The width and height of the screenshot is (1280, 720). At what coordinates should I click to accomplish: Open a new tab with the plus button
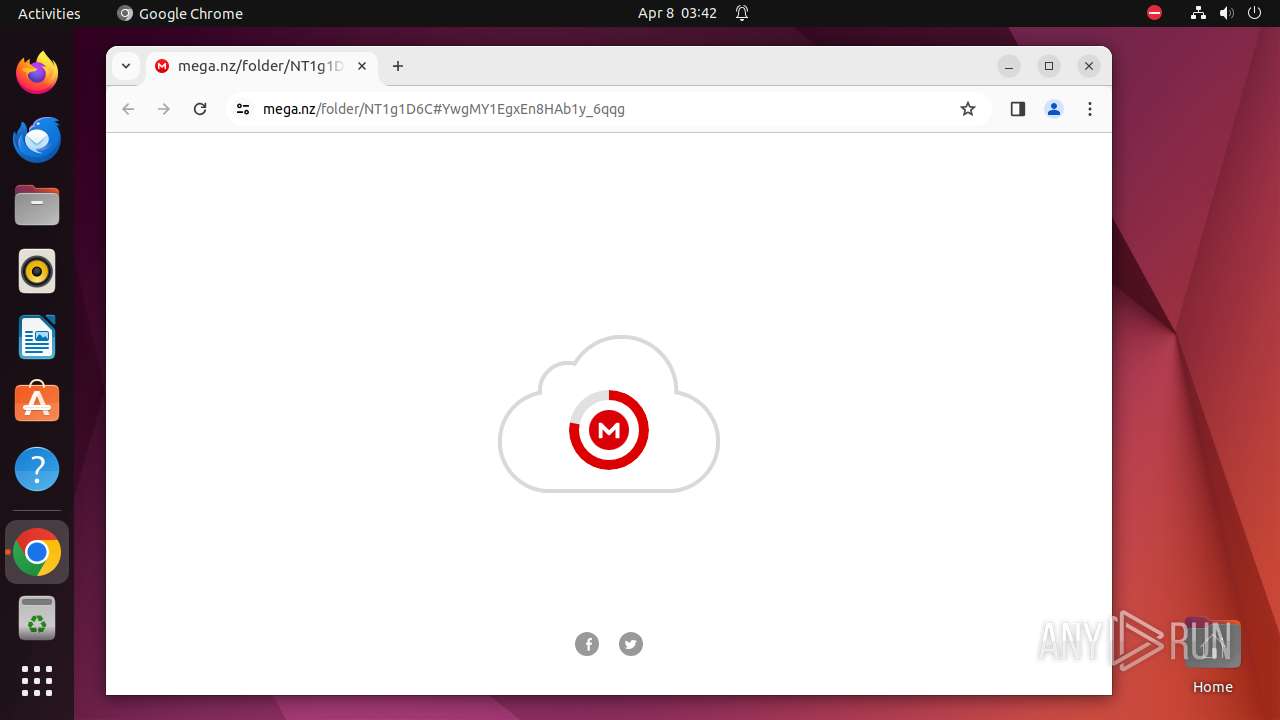[x=398, y=66]
